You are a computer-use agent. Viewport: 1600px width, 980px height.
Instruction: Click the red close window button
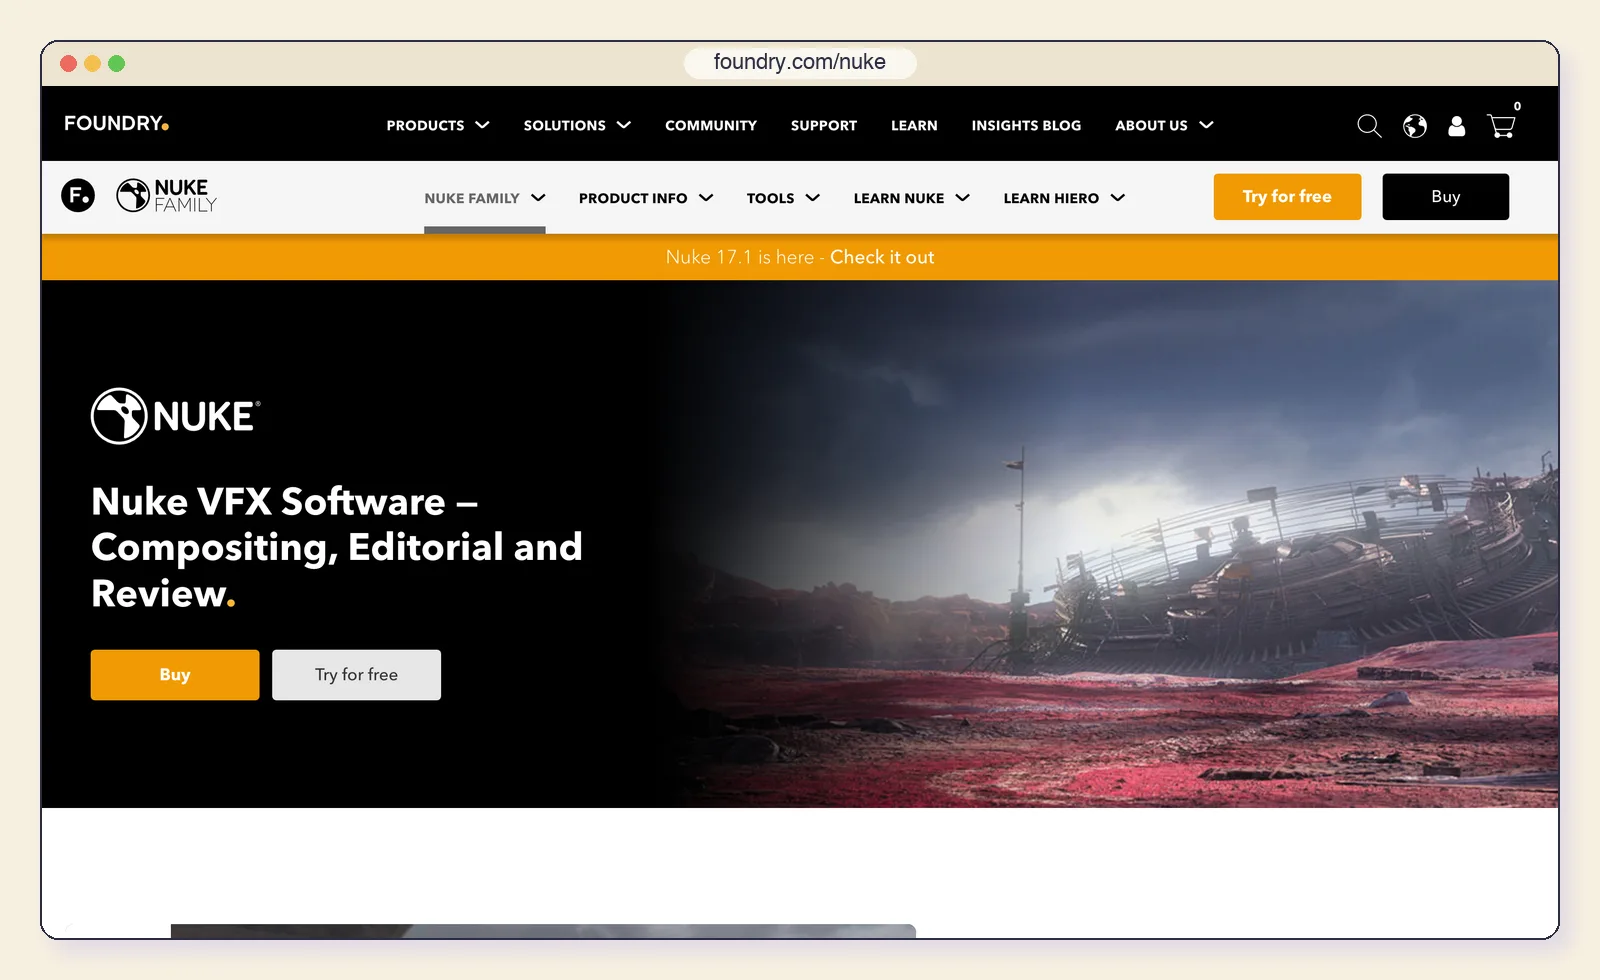point(69,63)
